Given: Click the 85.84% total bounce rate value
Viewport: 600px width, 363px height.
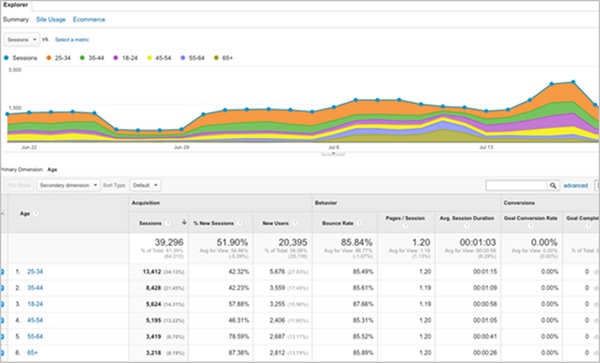Looking at the screenshot, I should (356, 242).
